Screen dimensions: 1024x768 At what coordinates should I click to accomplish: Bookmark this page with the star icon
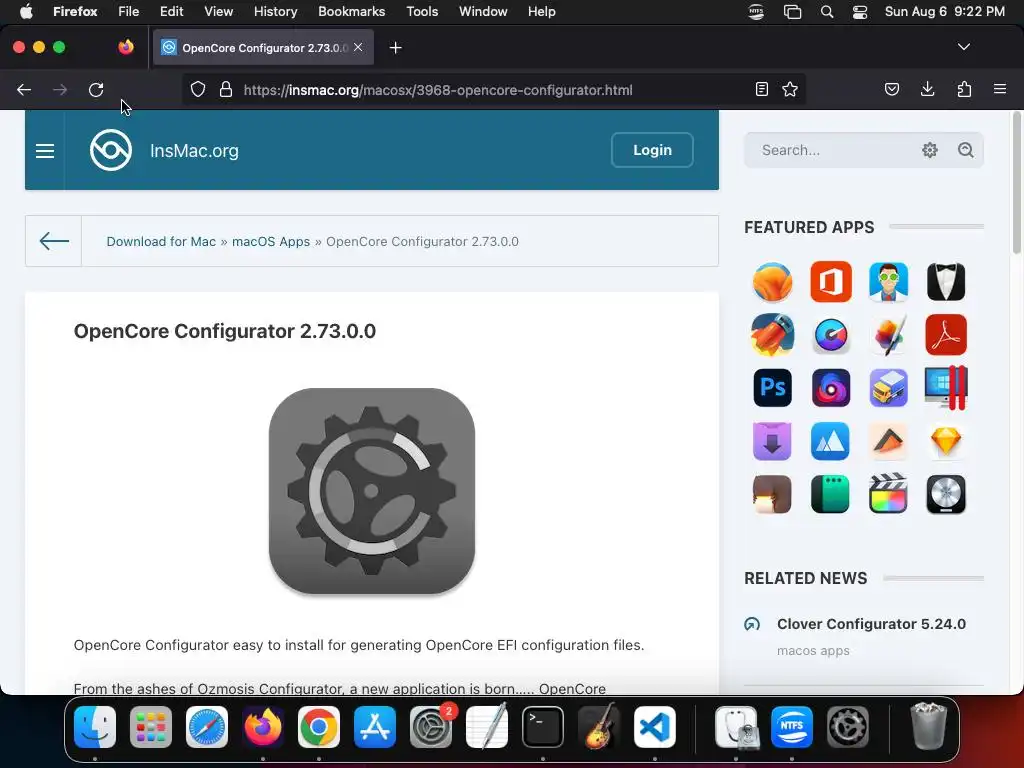(790, 89)
